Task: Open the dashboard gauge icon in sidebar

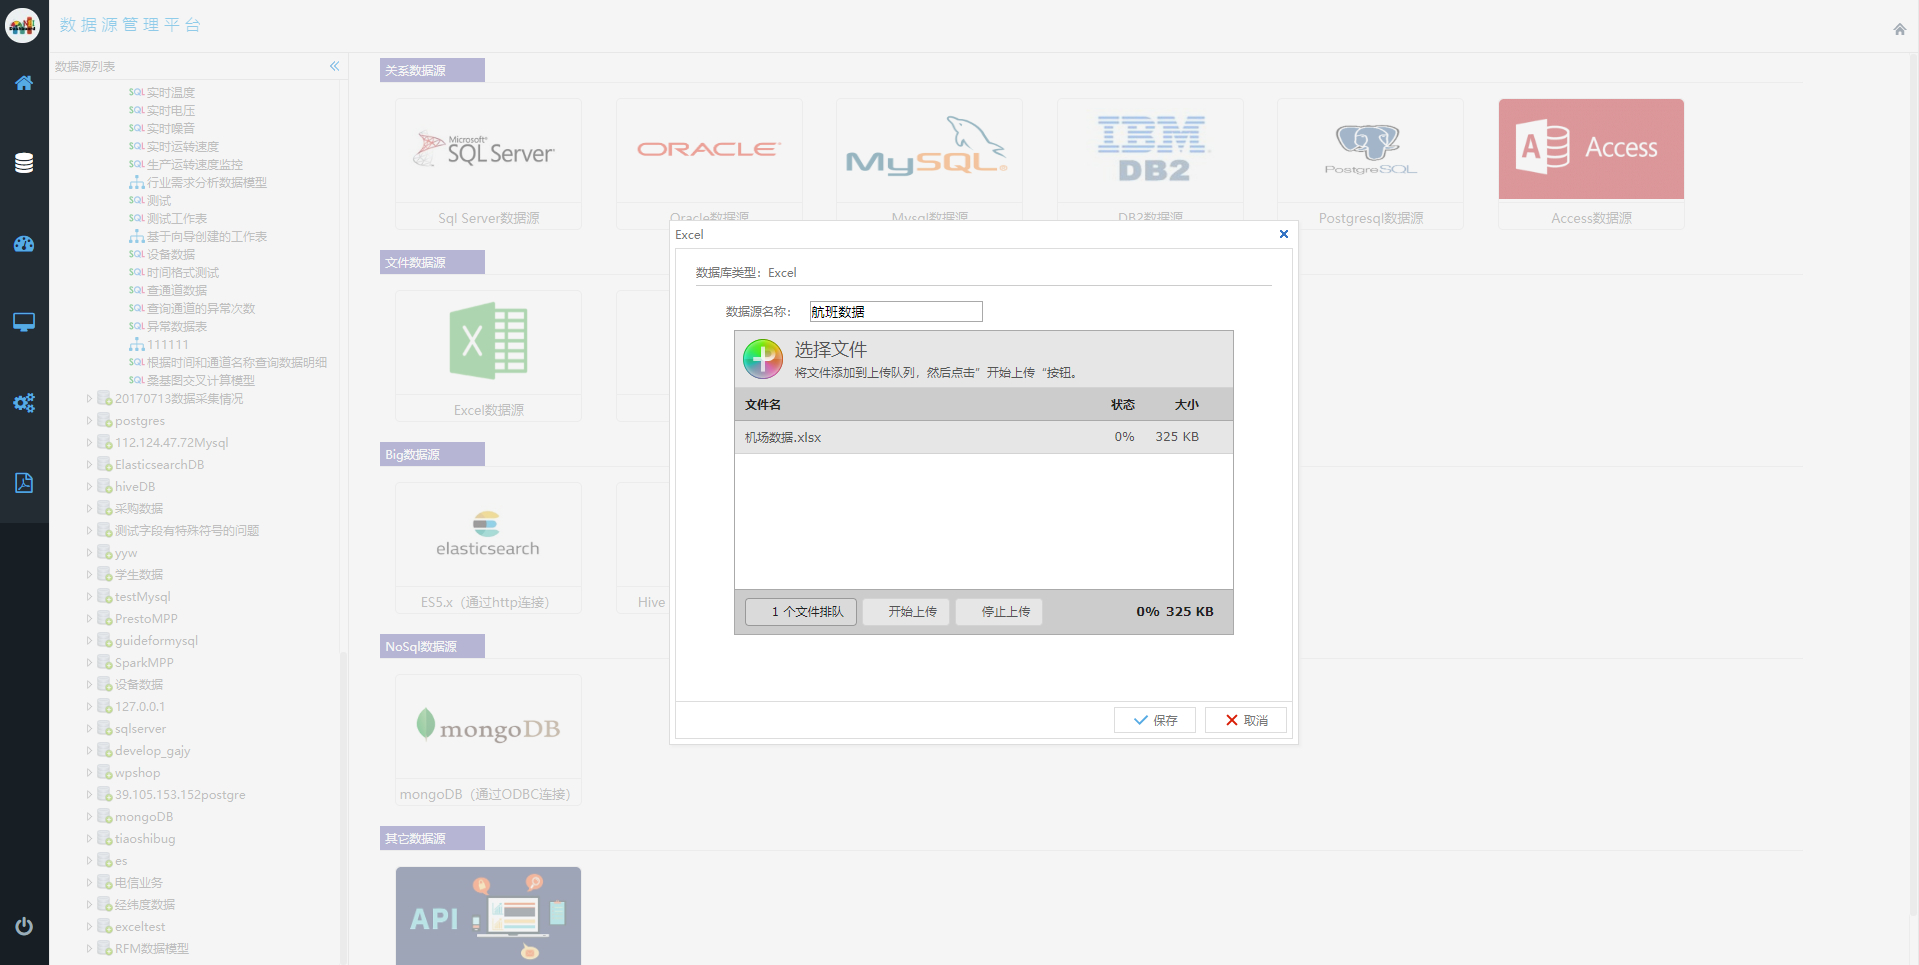Action: [x=24, y=244]
